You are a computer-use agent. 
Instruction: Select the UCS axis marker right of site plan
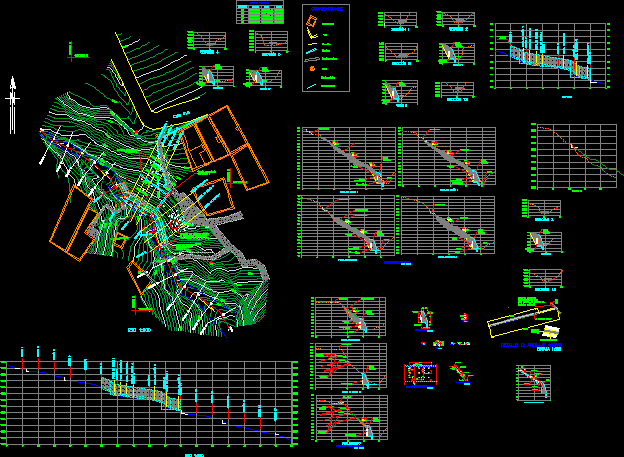click(x=231, y=177)
